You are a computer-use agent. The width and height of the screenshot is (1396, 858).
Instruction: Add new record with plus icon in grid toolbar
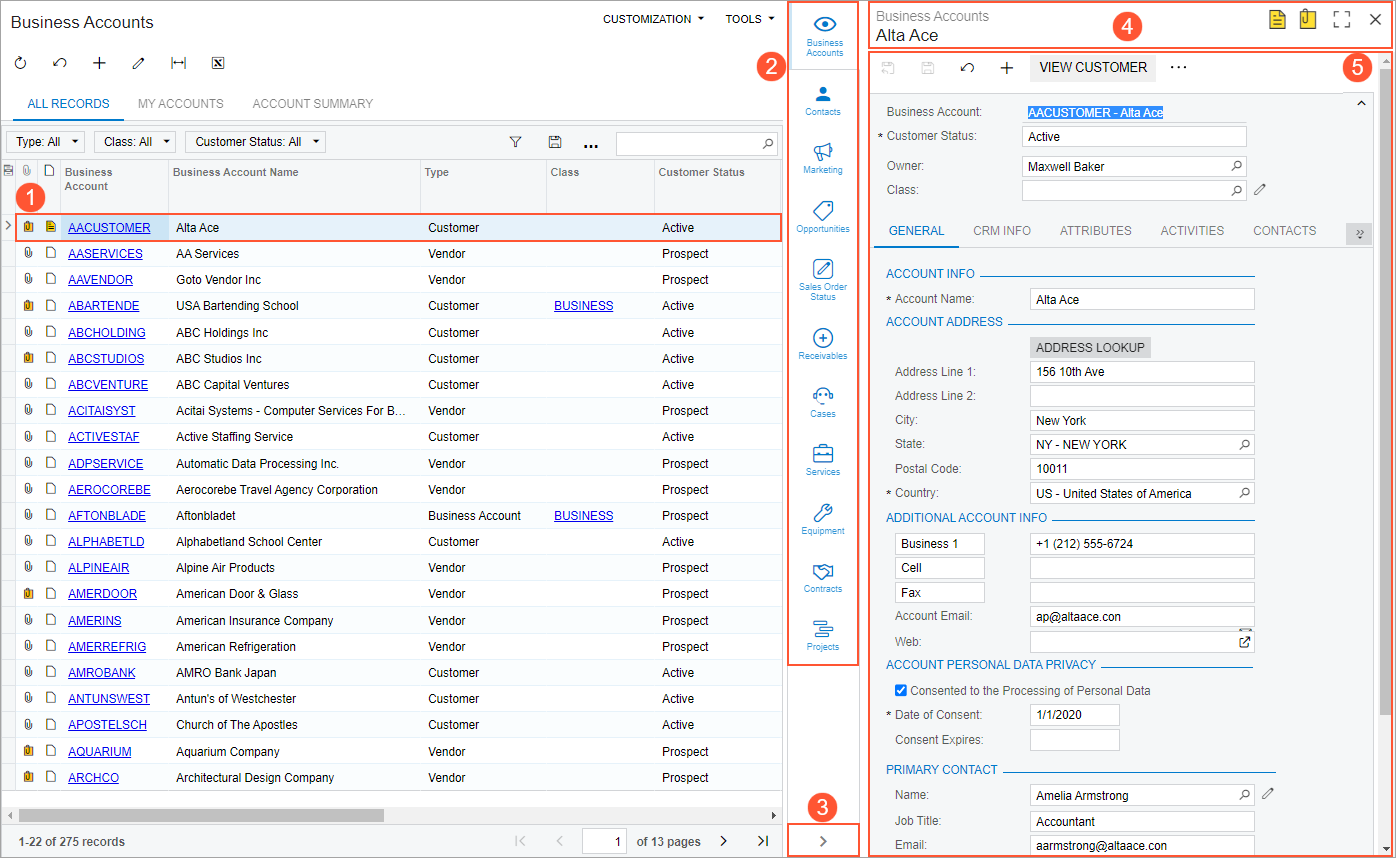pos(99,63)
